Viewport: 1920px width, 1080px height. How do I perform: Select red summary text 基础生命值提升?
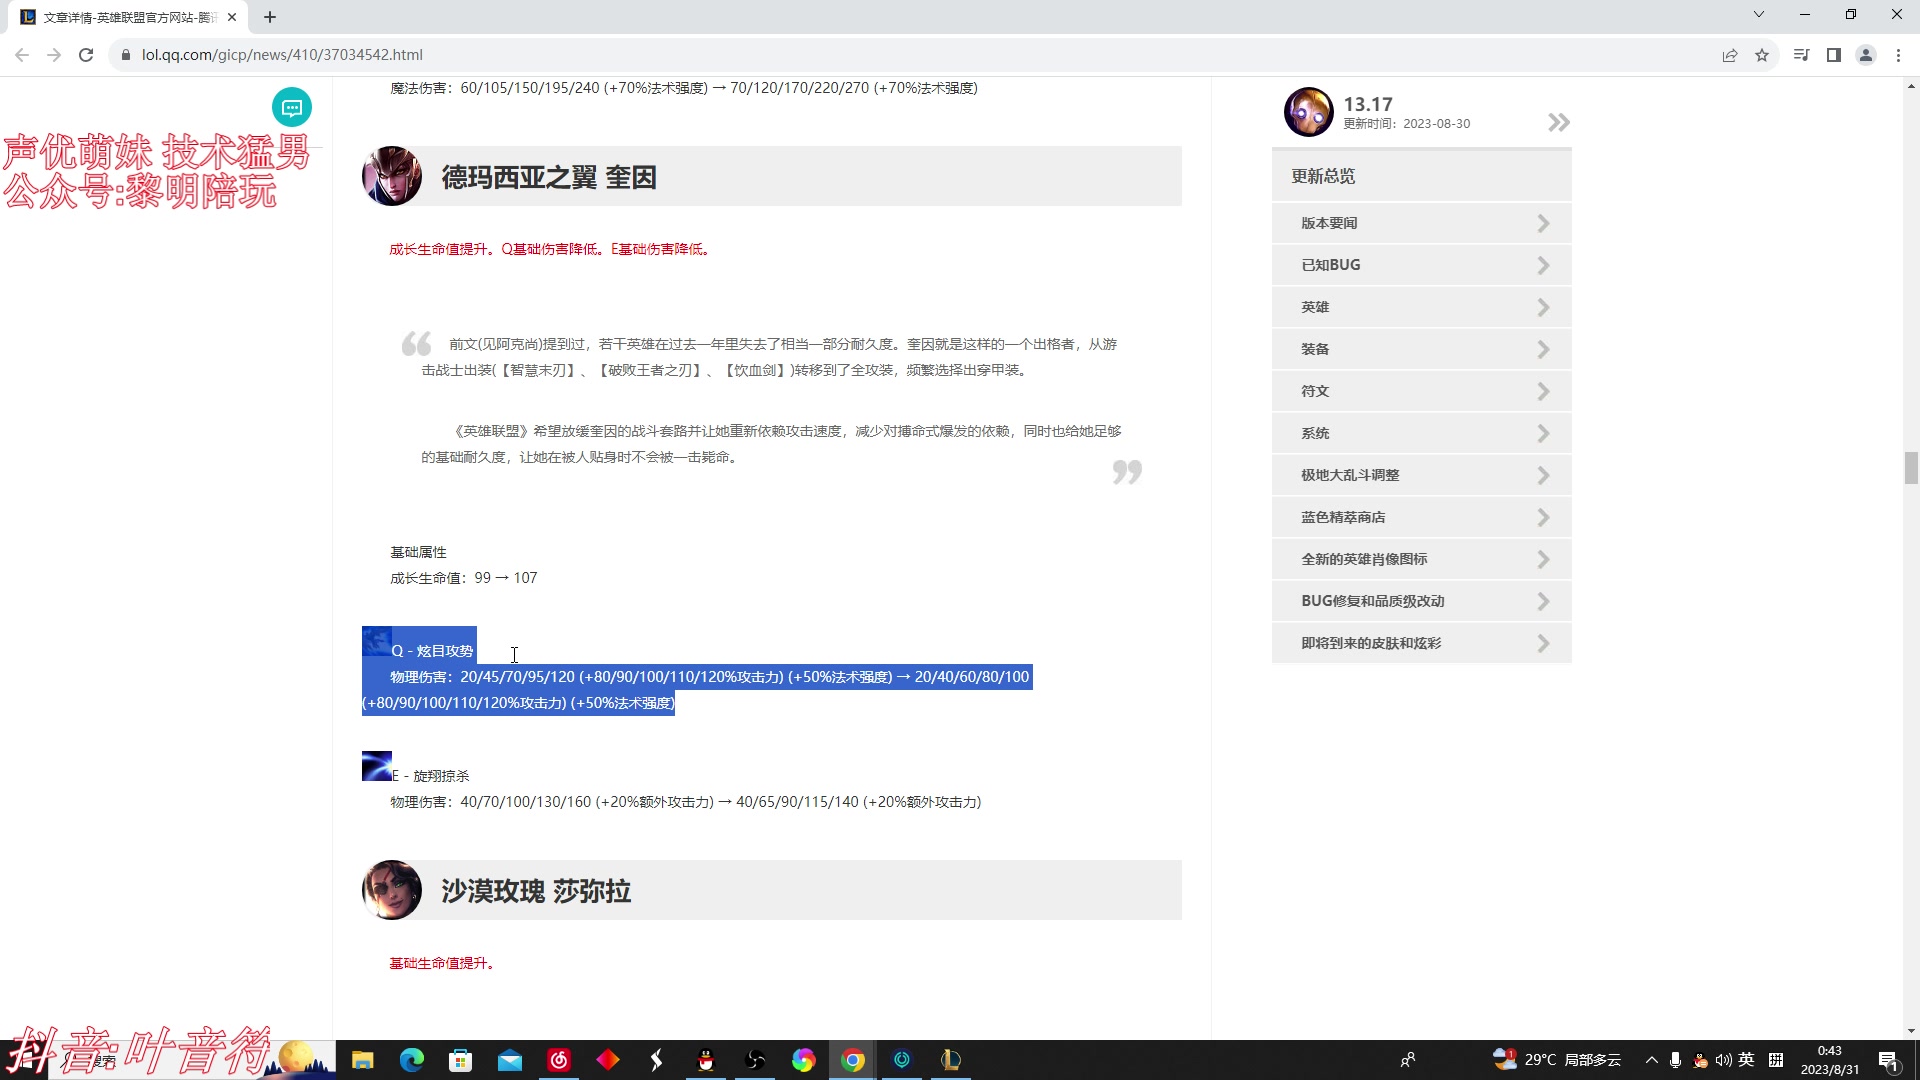click(x=442, y=963)
